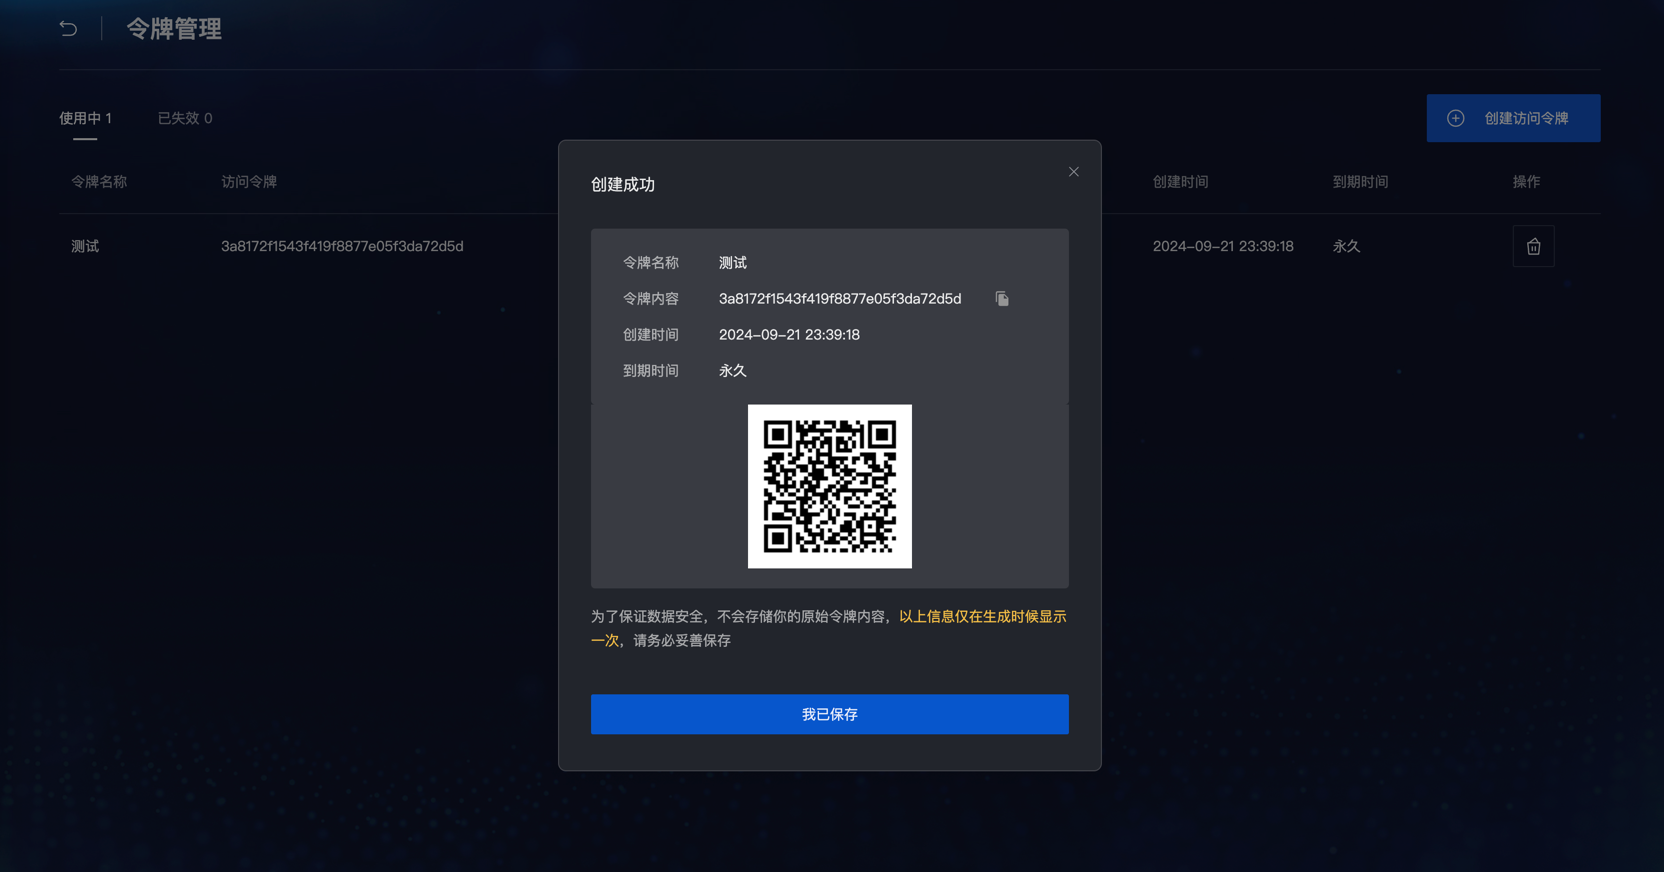1664x872 pixels.
Task: Copy the token content with the clipboard icon
Action: pos(1002,299)
